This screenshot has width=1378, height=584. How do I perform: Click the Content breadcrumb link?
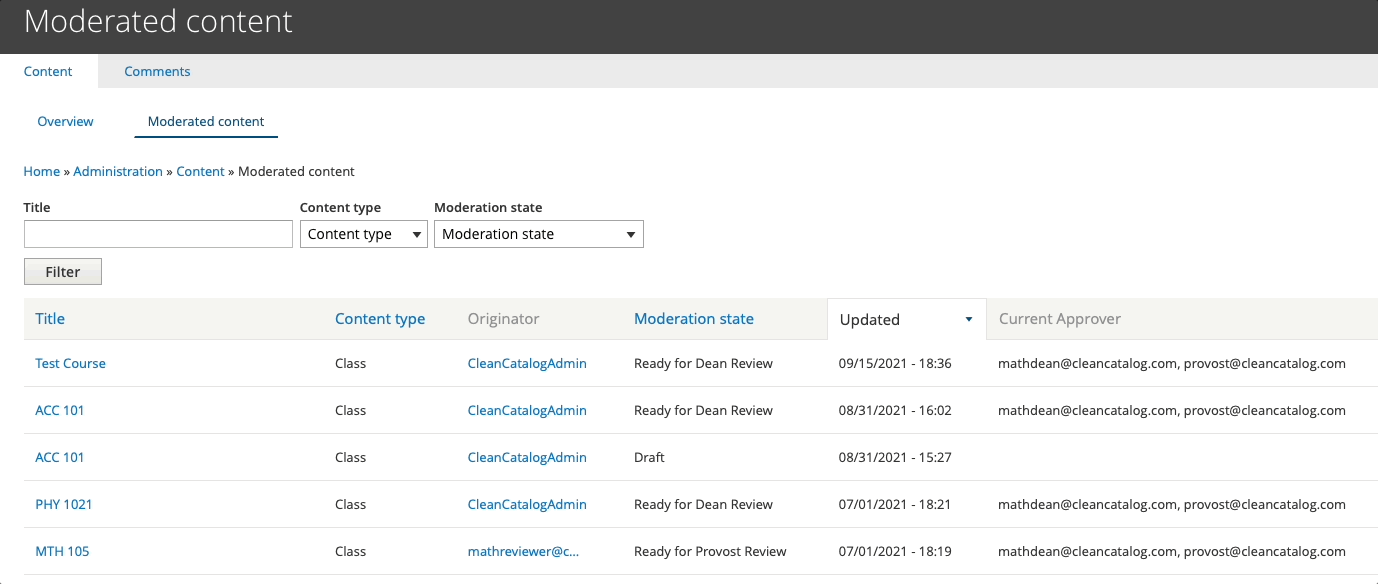(x=200, y=171)
